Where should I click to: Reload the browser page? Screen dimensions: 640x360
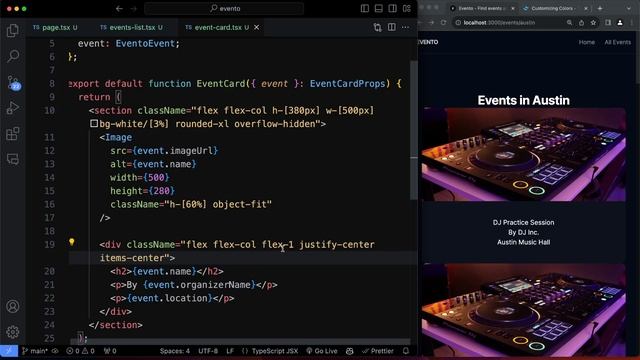444,23
